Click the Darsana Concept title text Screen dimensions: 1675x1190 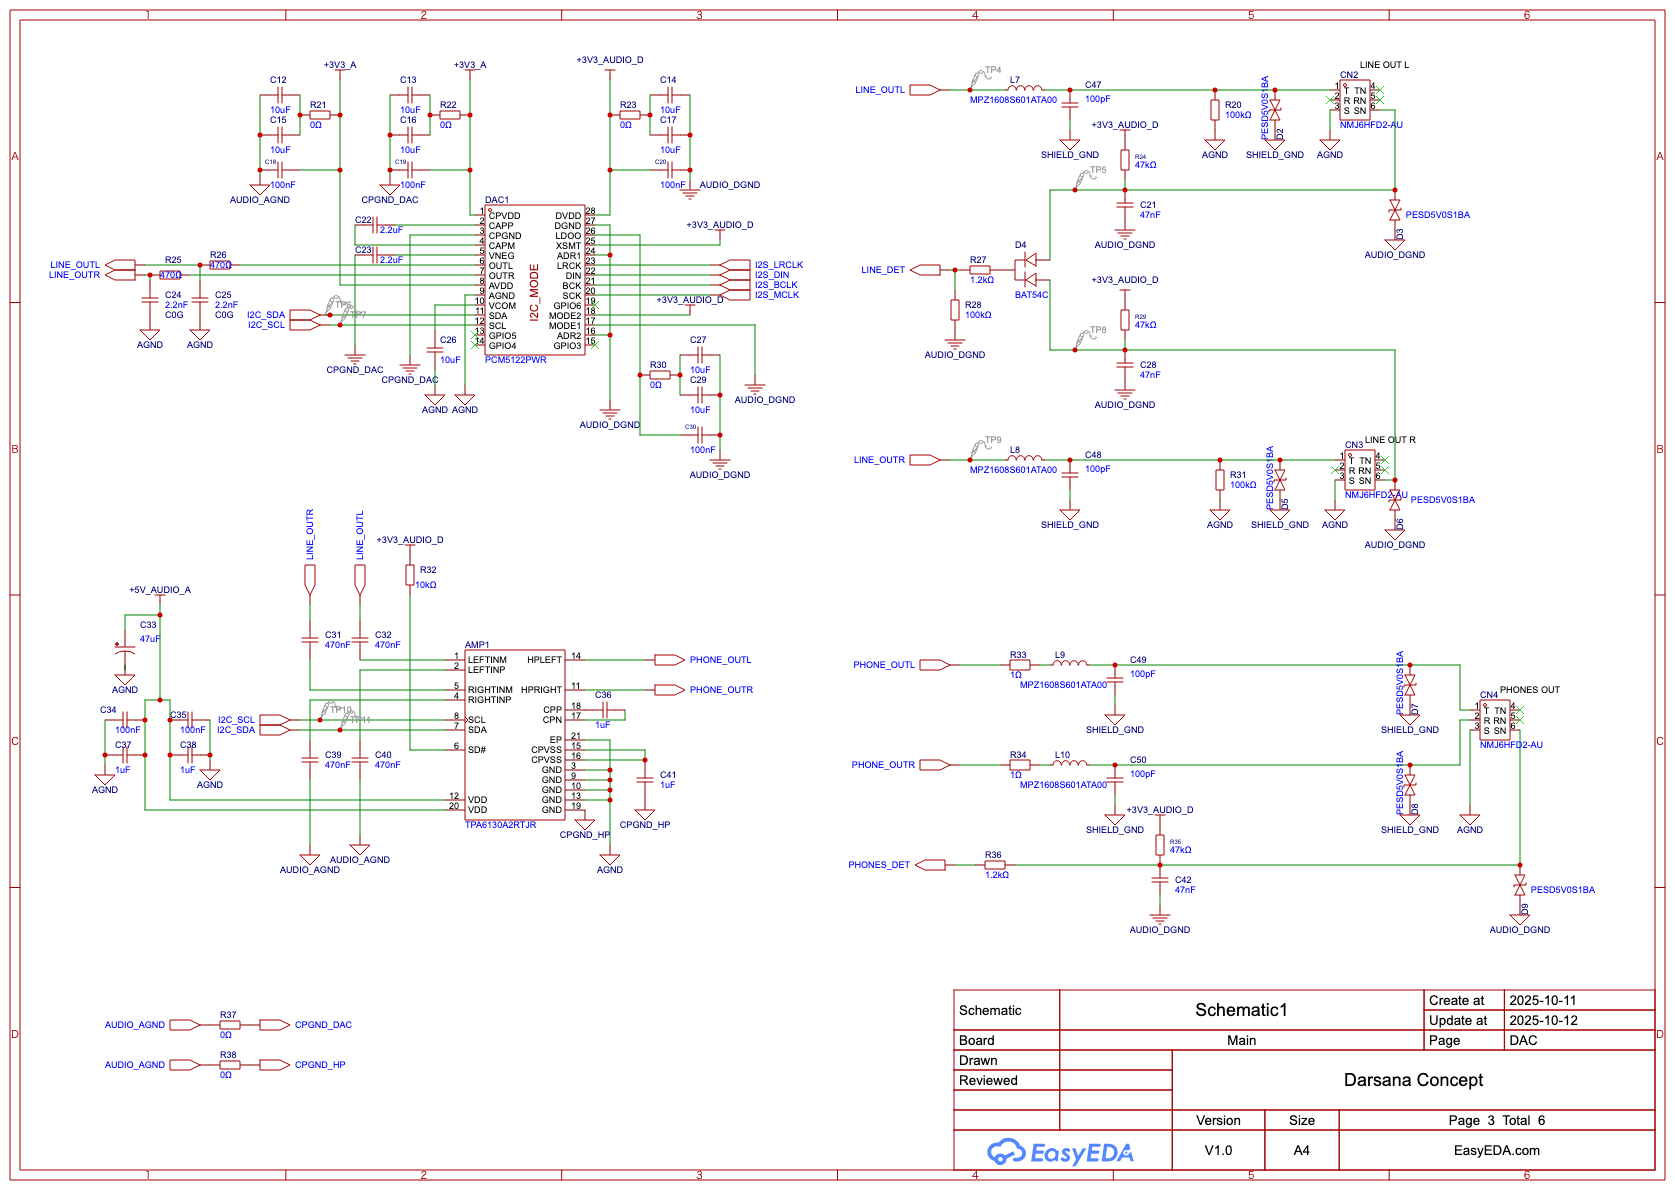tap(1413, 1080)
